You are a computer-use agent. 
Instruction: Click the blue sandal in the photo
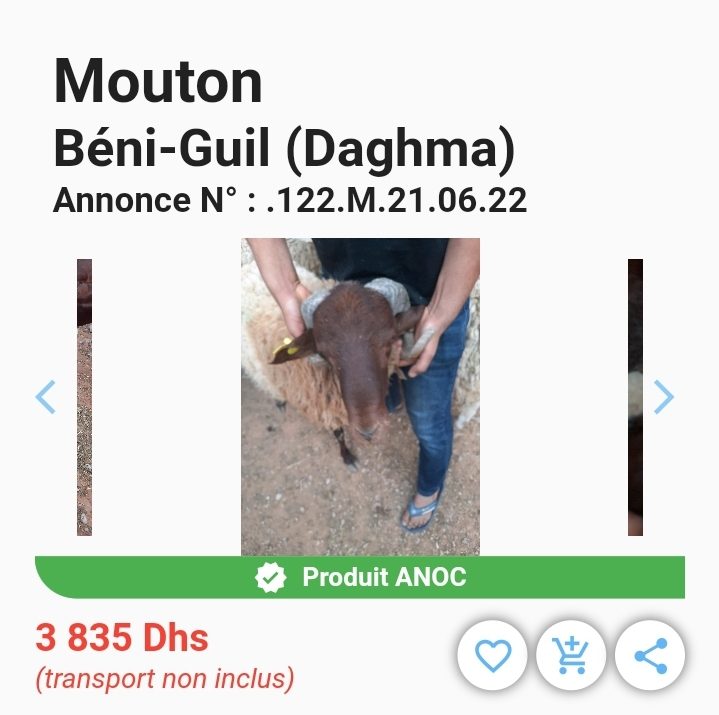click(421, 511)
